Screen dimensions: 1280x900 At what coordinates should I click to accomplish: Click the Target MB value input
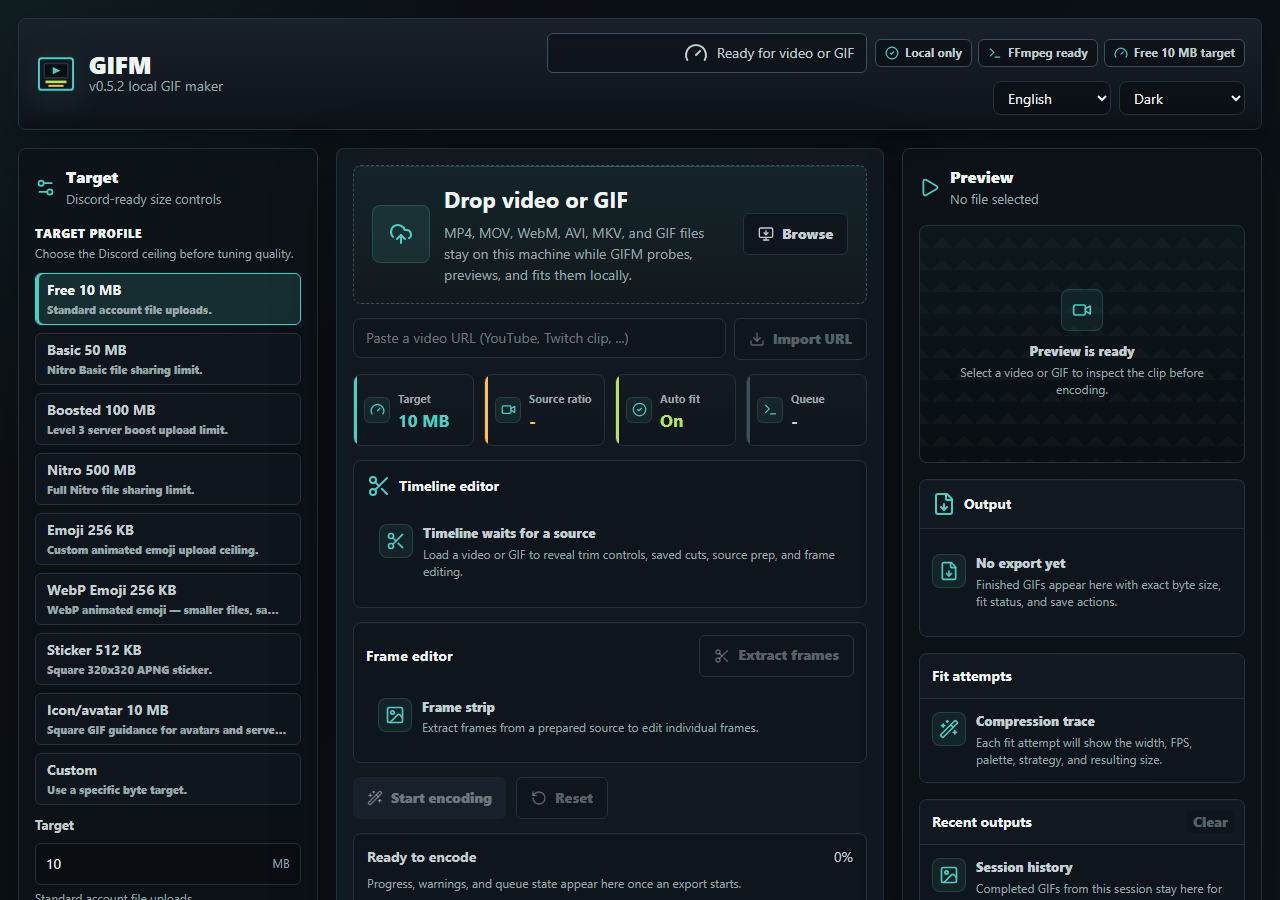click(168, 864)
